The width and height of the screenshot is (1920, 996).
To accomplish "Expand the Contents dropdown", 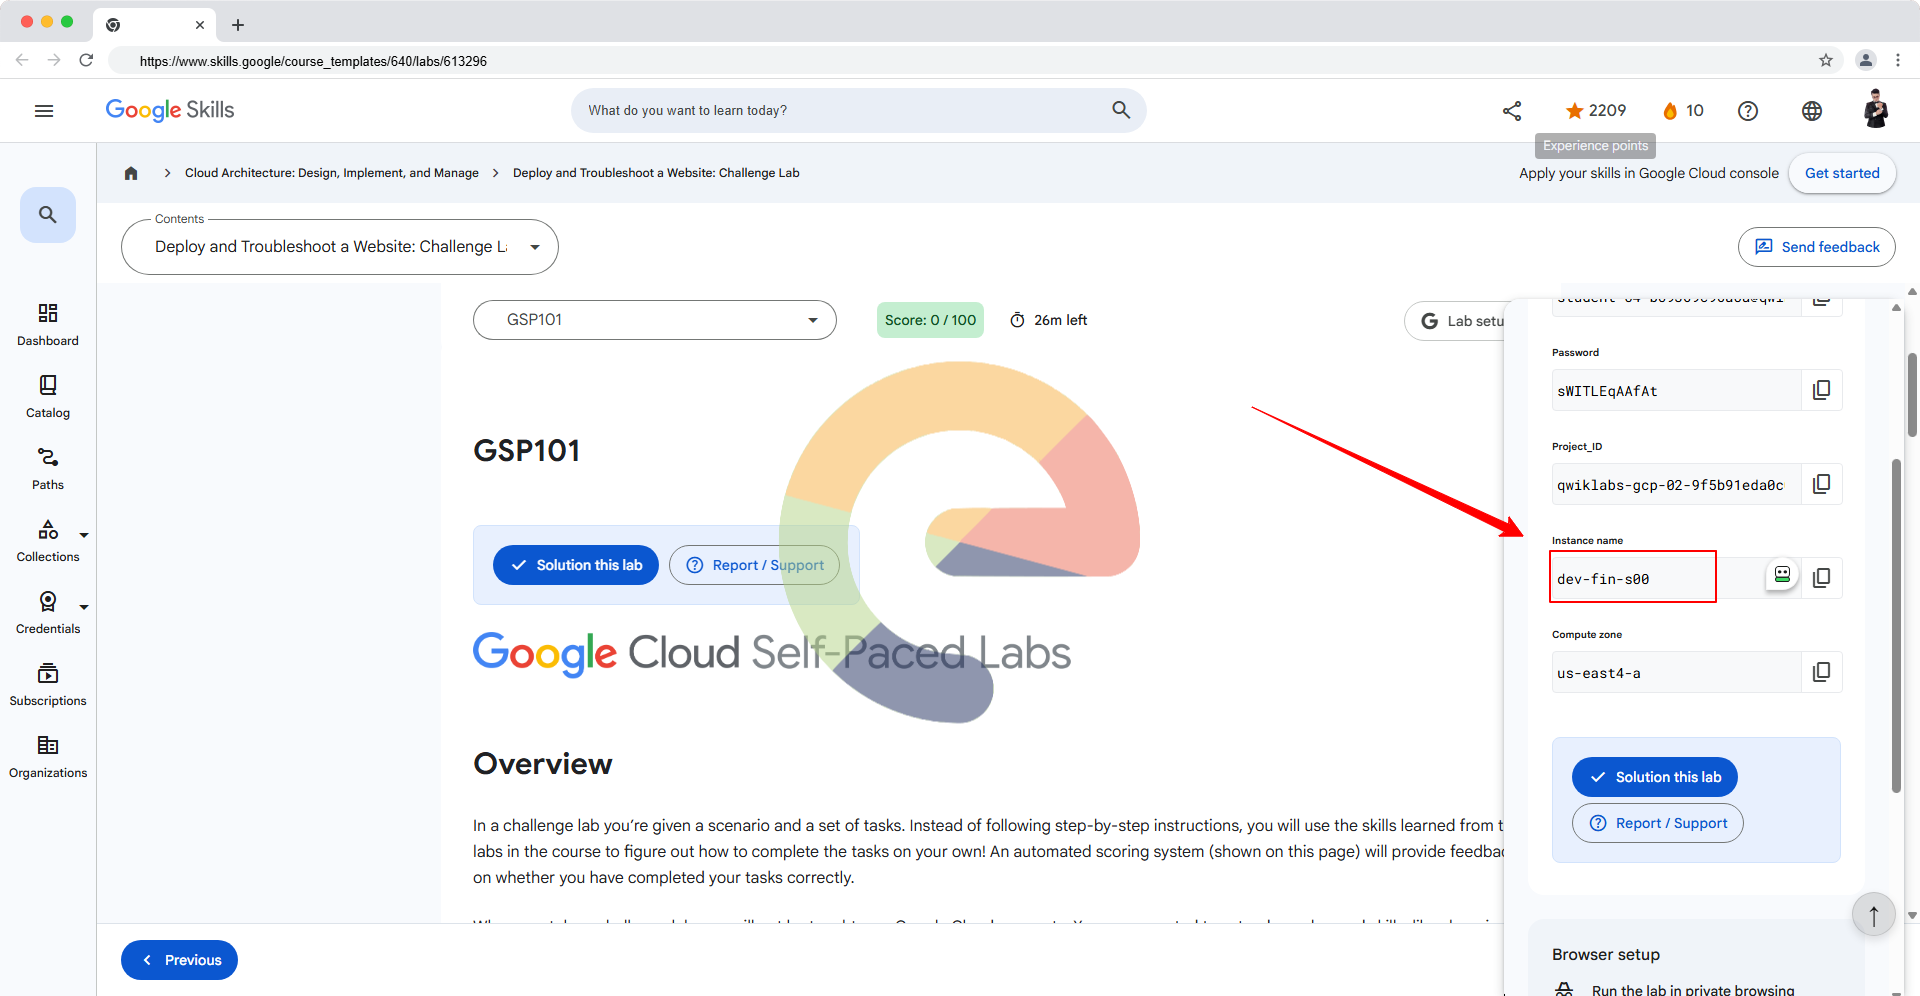I will (x=340, y=247).
